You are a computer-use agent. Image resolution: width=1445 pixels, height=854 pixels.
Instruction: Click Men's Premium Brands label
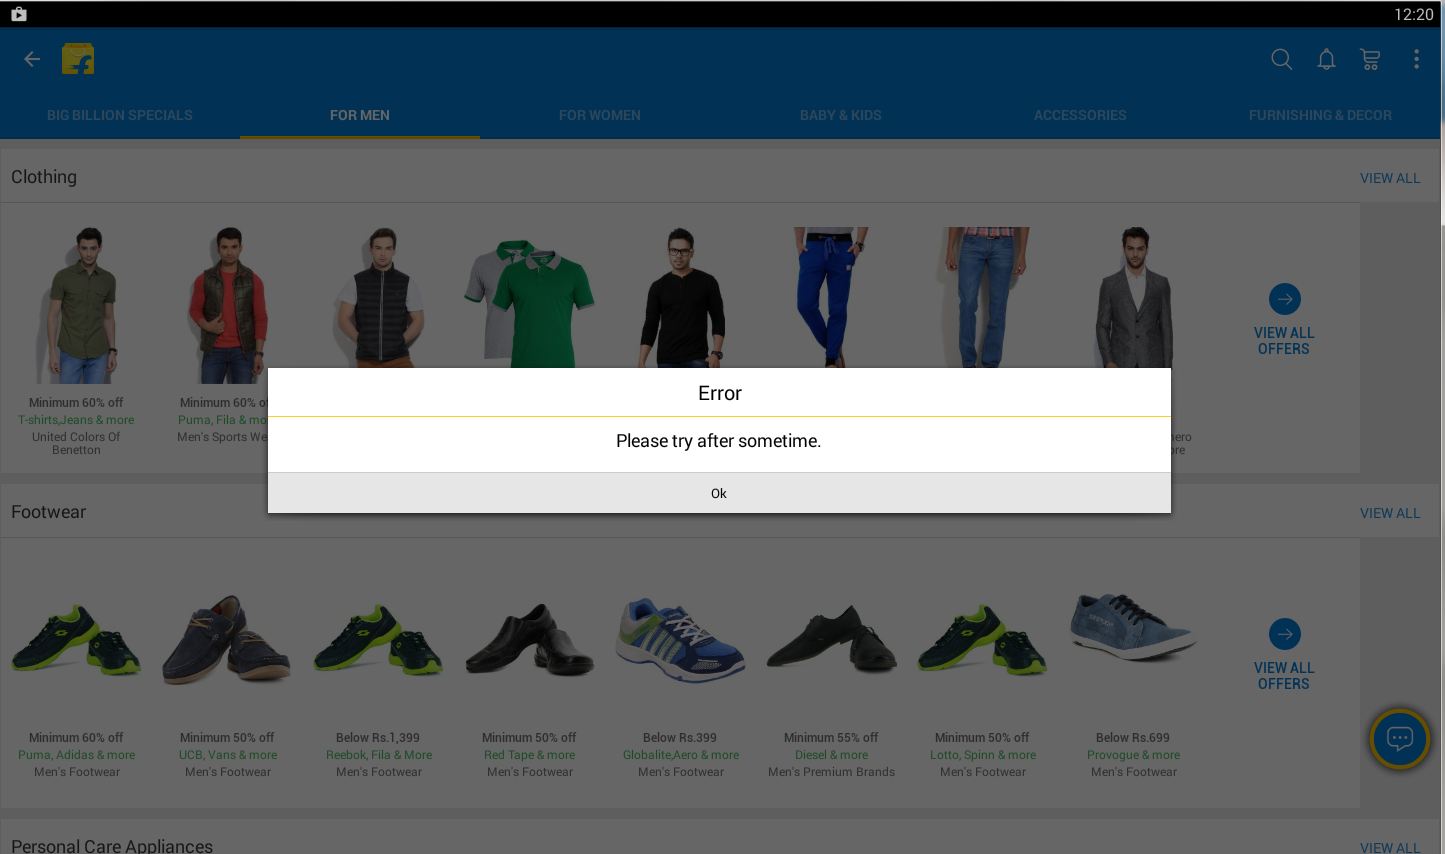[832, 772]
